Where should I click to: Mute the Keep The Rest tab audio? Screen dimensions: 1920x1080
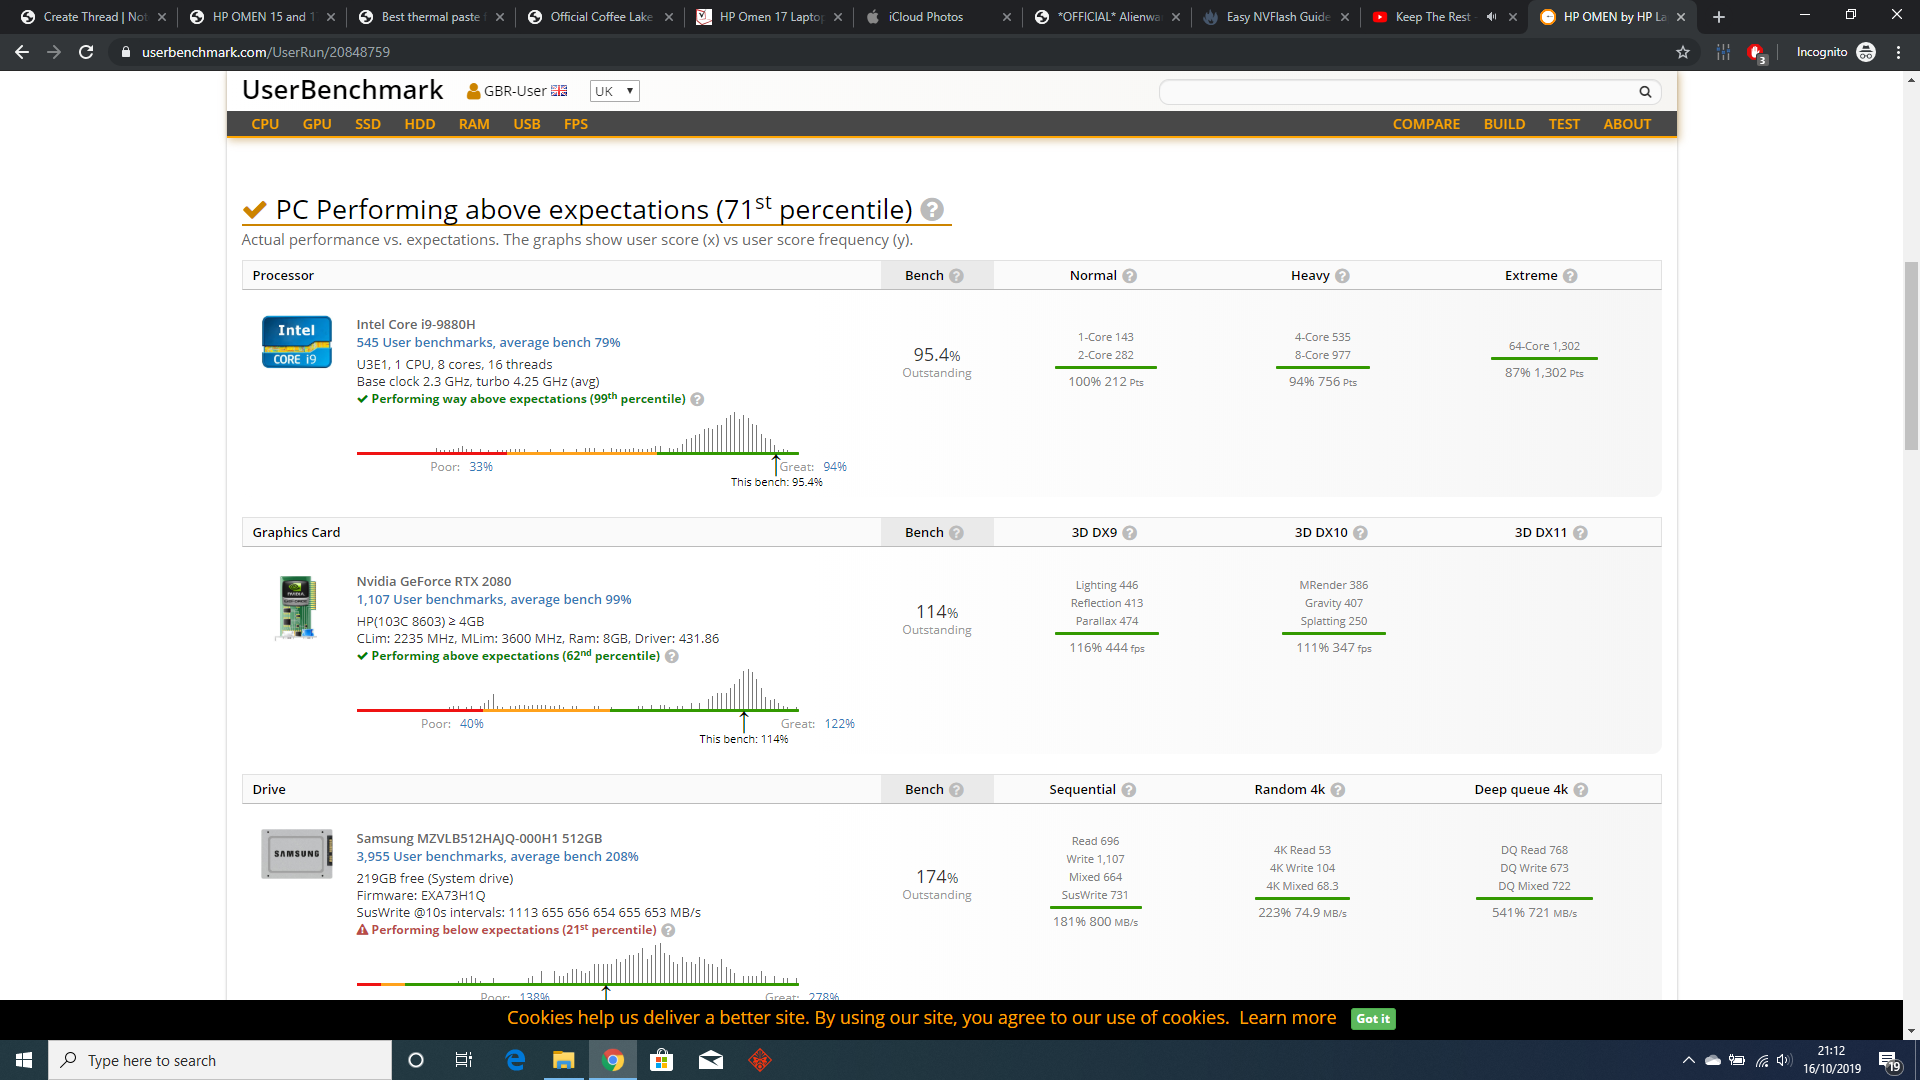tap(1491, 17)
